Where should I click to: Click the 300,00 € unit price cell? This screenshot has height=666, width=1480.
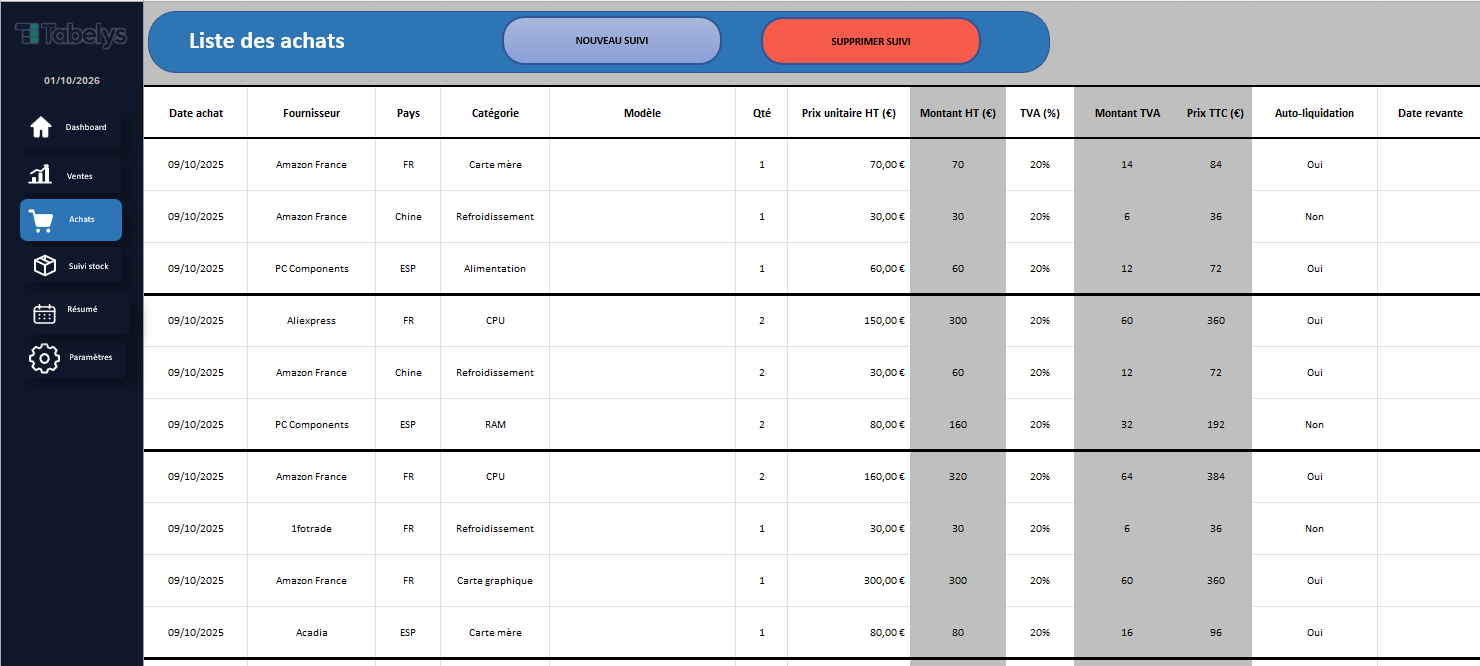point(849,581)
